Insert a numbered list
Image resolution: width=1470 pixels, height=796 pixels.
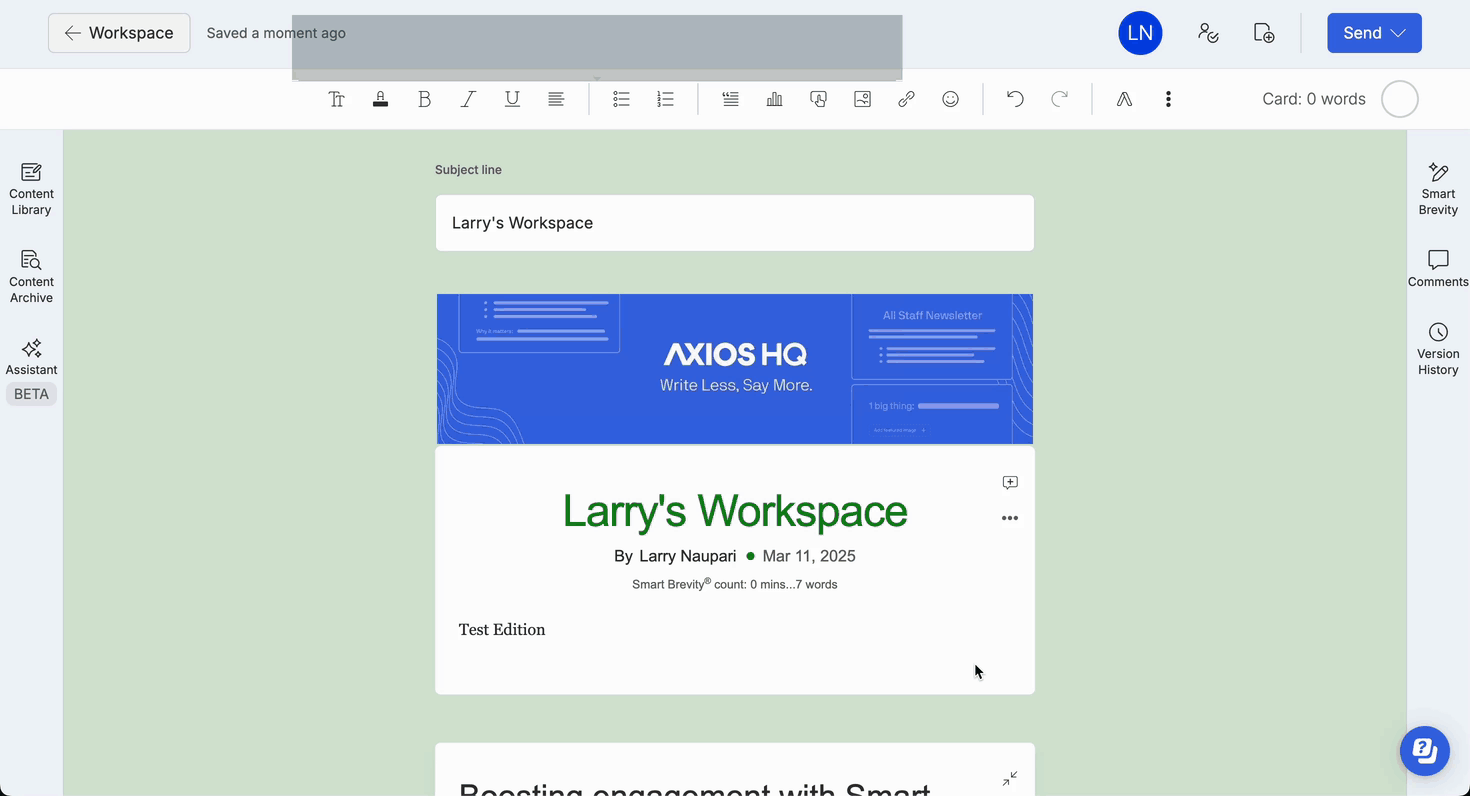pyautogui.click(x=665, y=99)
